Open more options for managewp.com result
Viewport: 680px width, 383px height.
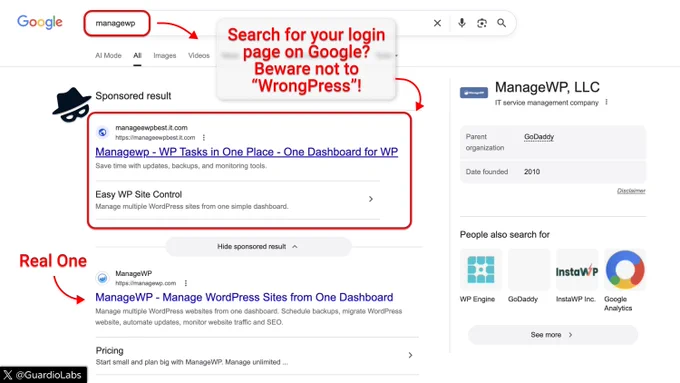click(x=186, y=283)
